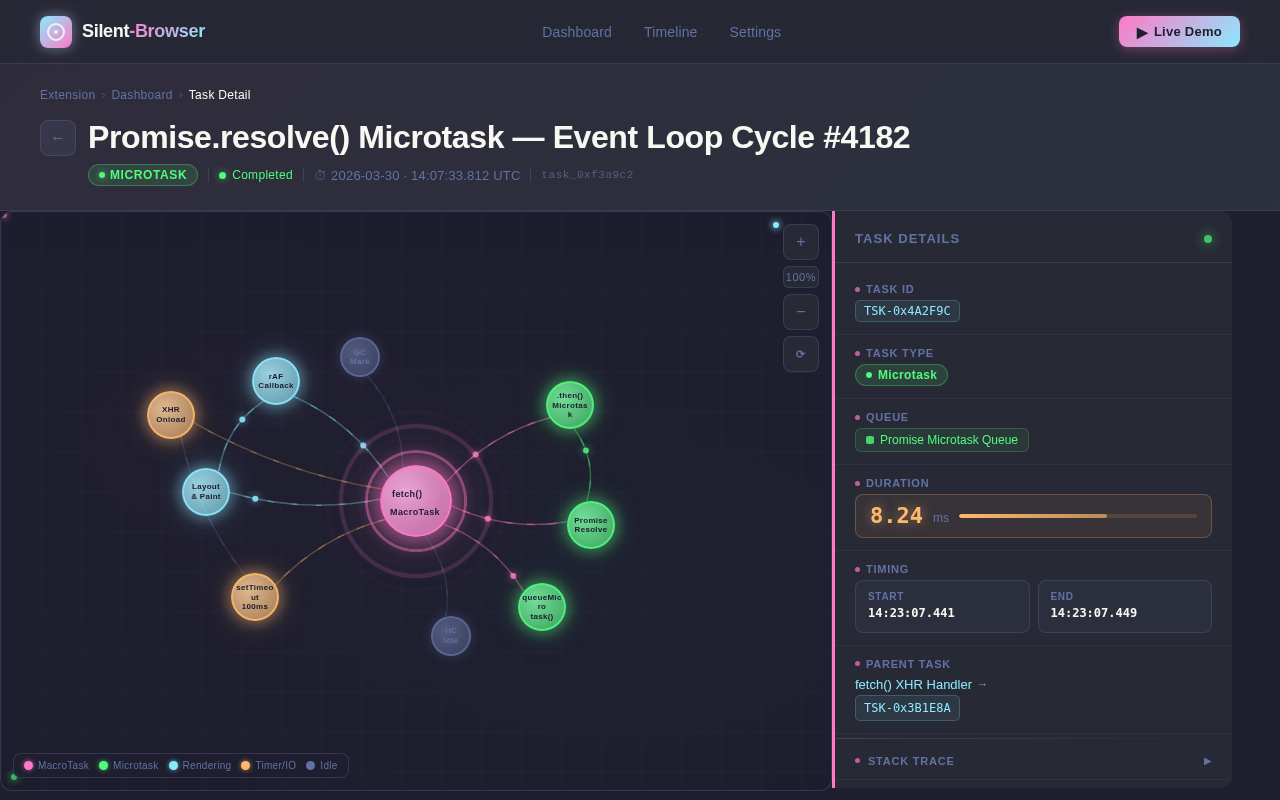Select the setTimeout 100ms node
1280x800 pixels.
[x=255, y=596]
